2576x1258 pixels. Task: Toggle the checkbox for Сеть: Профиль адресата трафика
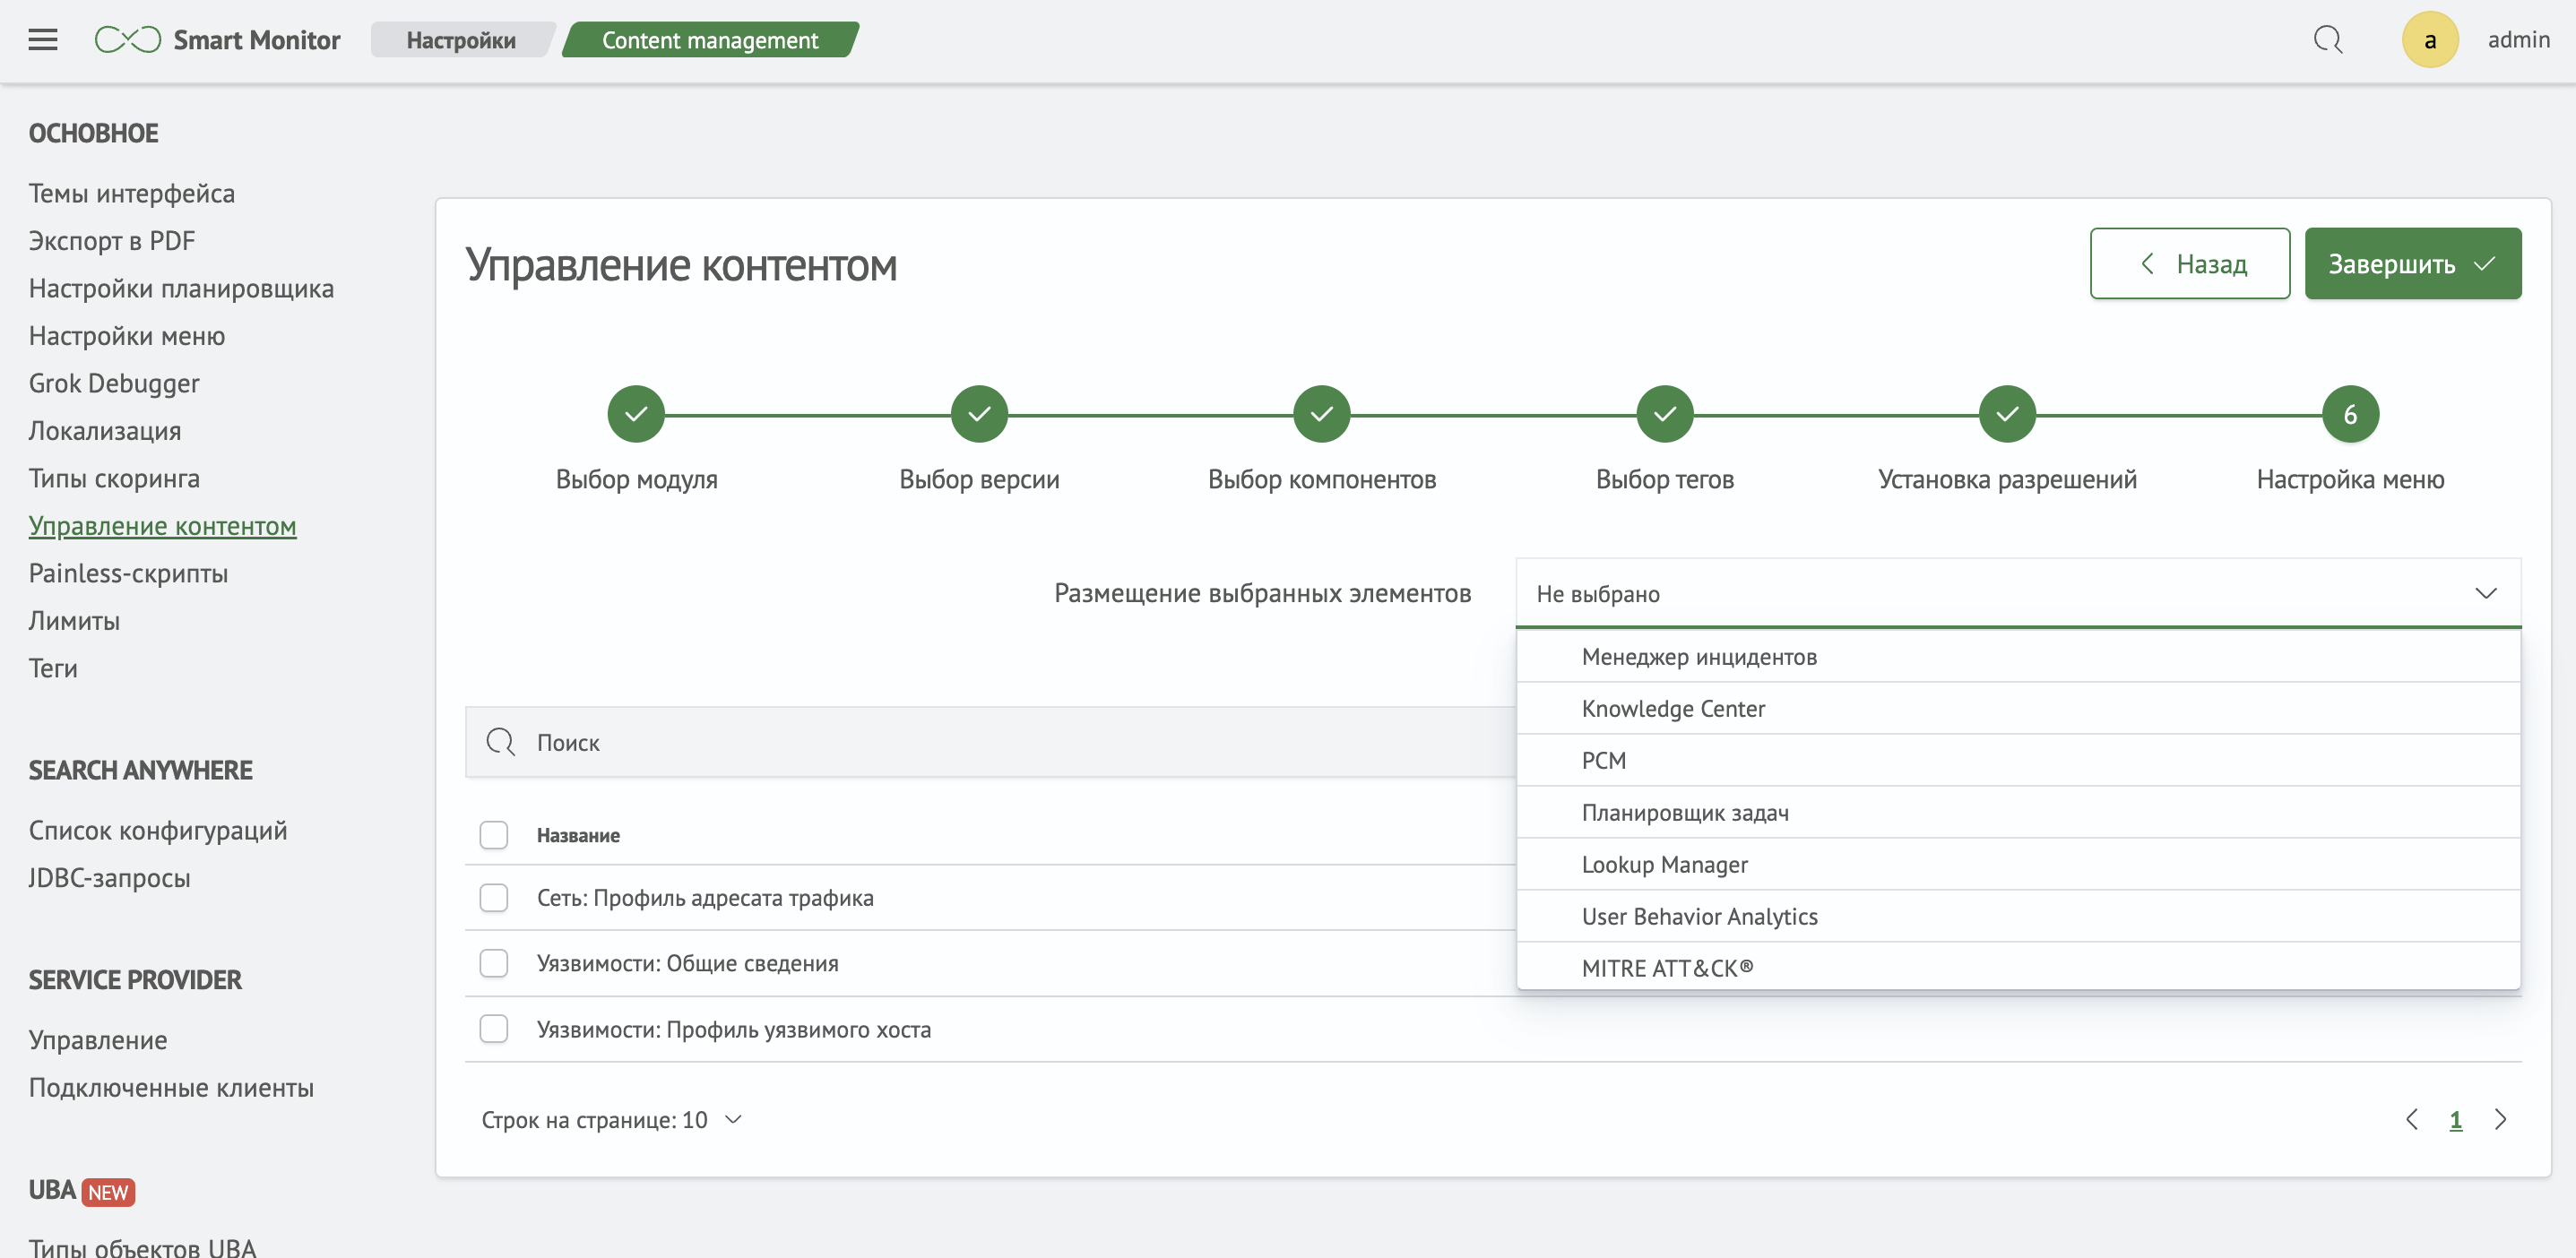[x=495, y=897]
